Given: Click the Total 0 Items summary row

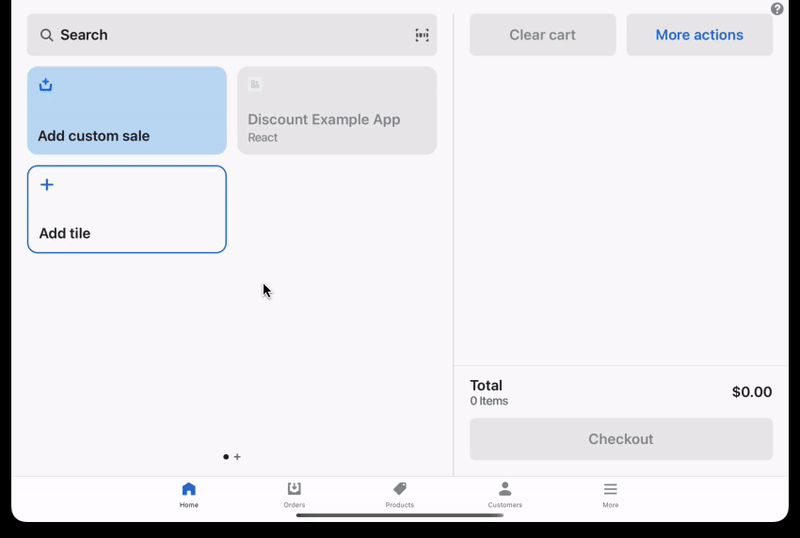Looking at the screenshot, I should point(621,392).
